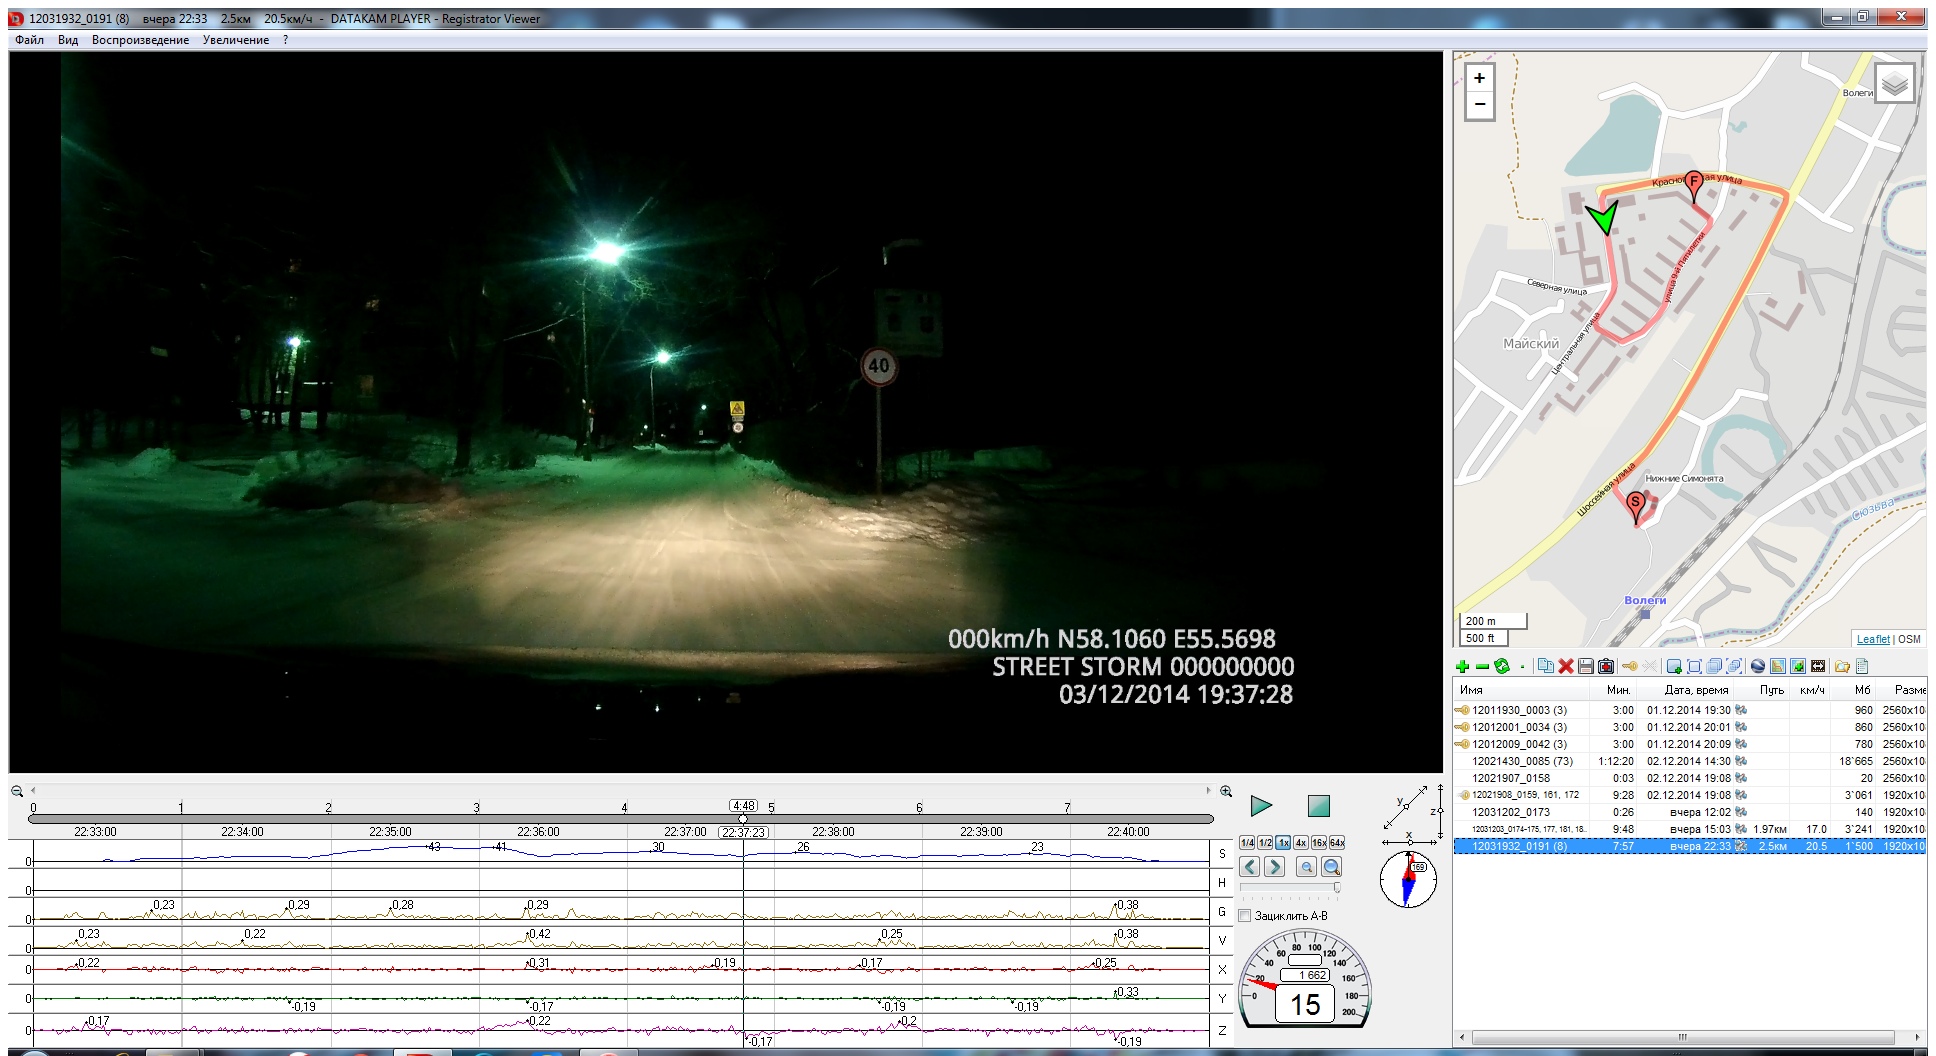The height and width of the screenshot is (1056, 1936).
Task: Select file 12021430_0085 (73) in list
Action: coord(1522,761)
